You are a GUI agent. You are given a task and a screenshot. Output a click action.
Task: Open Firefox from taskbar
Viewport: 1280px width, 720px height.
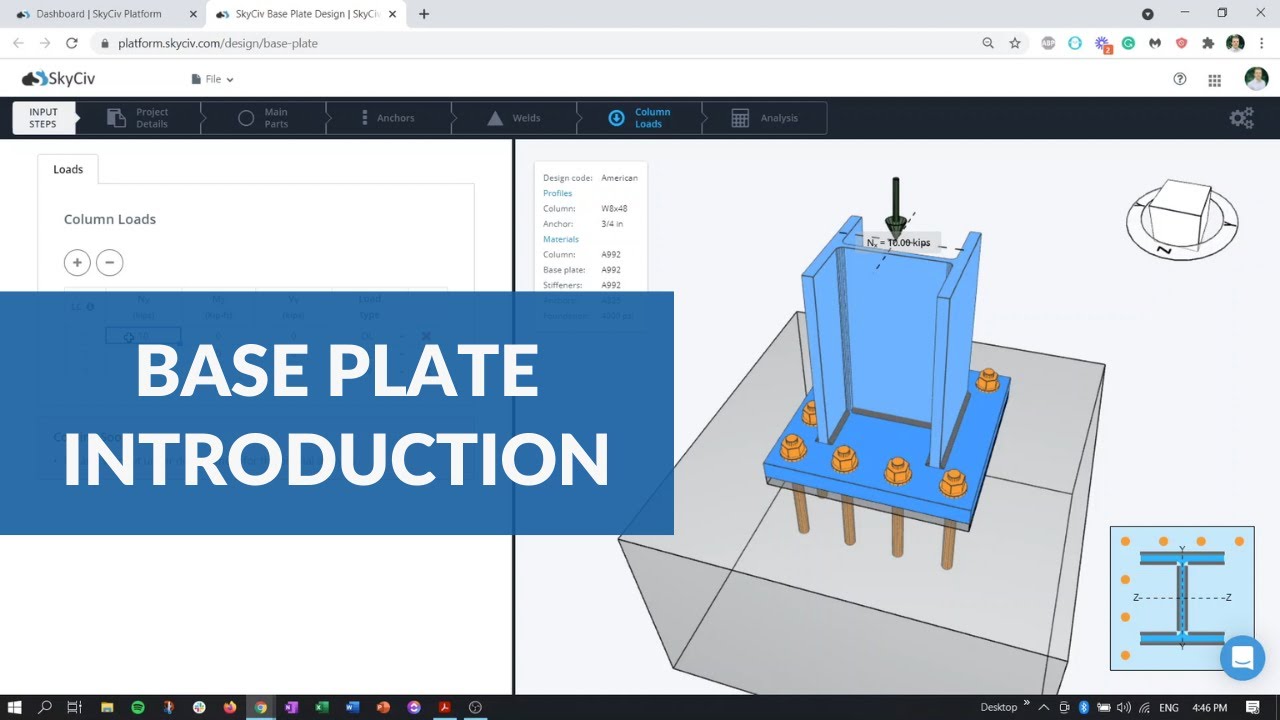click(x=230, y=707)
